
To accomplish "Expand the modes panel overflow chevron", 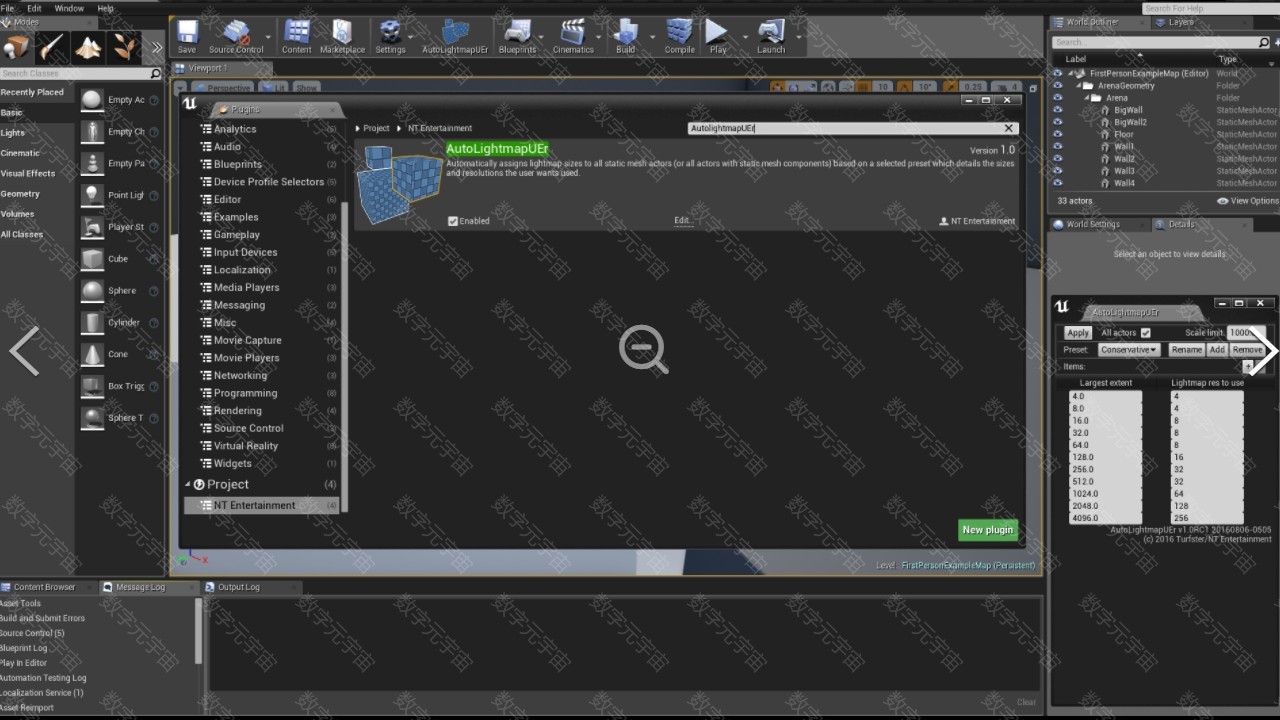I will (x=156, y=47).
